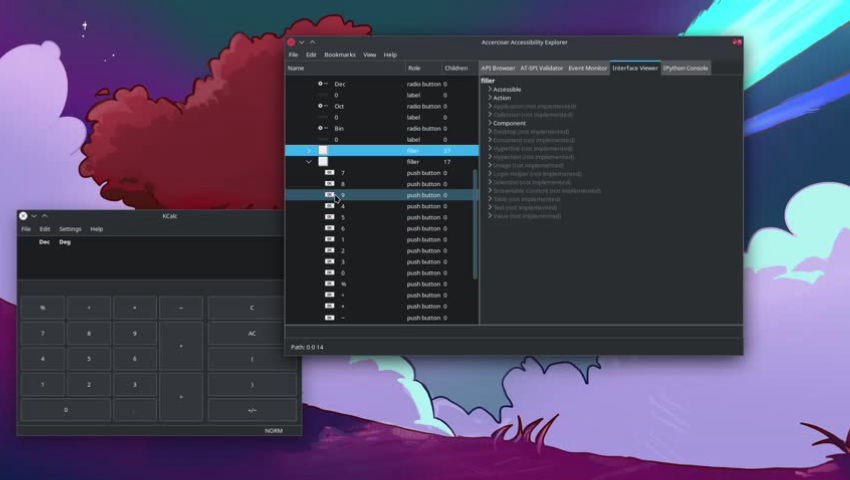Click the Role column header in the tree

(423, 68)
